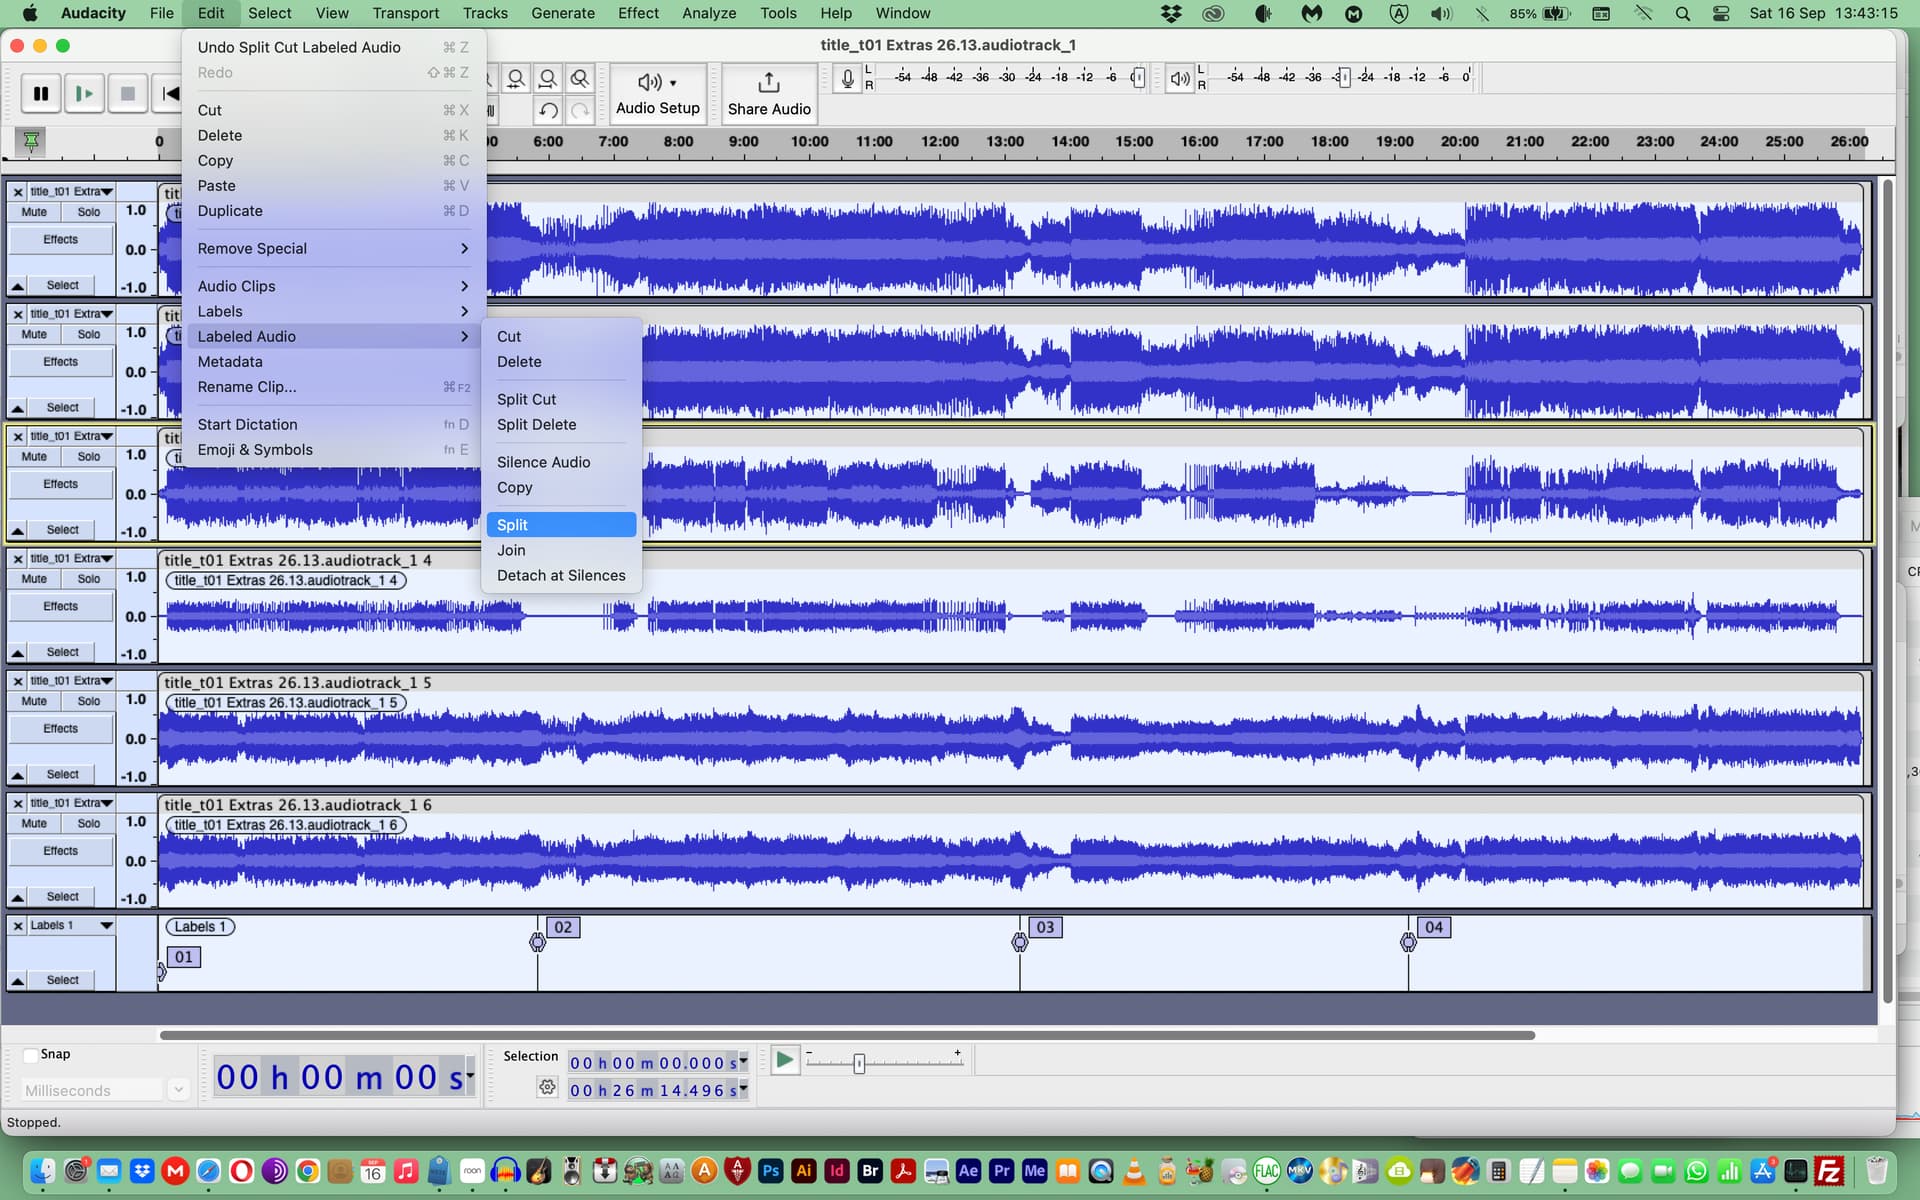
Task: Select Undo Split Cut Labeled Audio
Action: pyautogui.click(x=299, y=47)
